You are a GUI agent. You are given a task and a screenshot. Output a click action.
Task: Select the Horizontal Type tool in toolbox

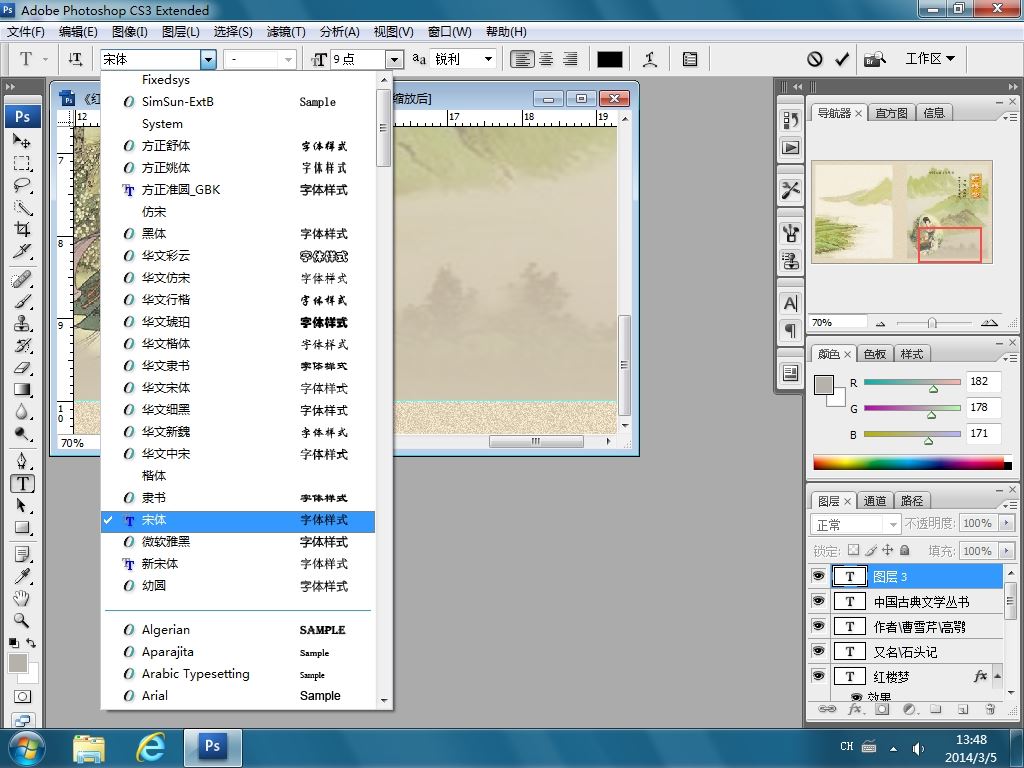pos(22,483)
